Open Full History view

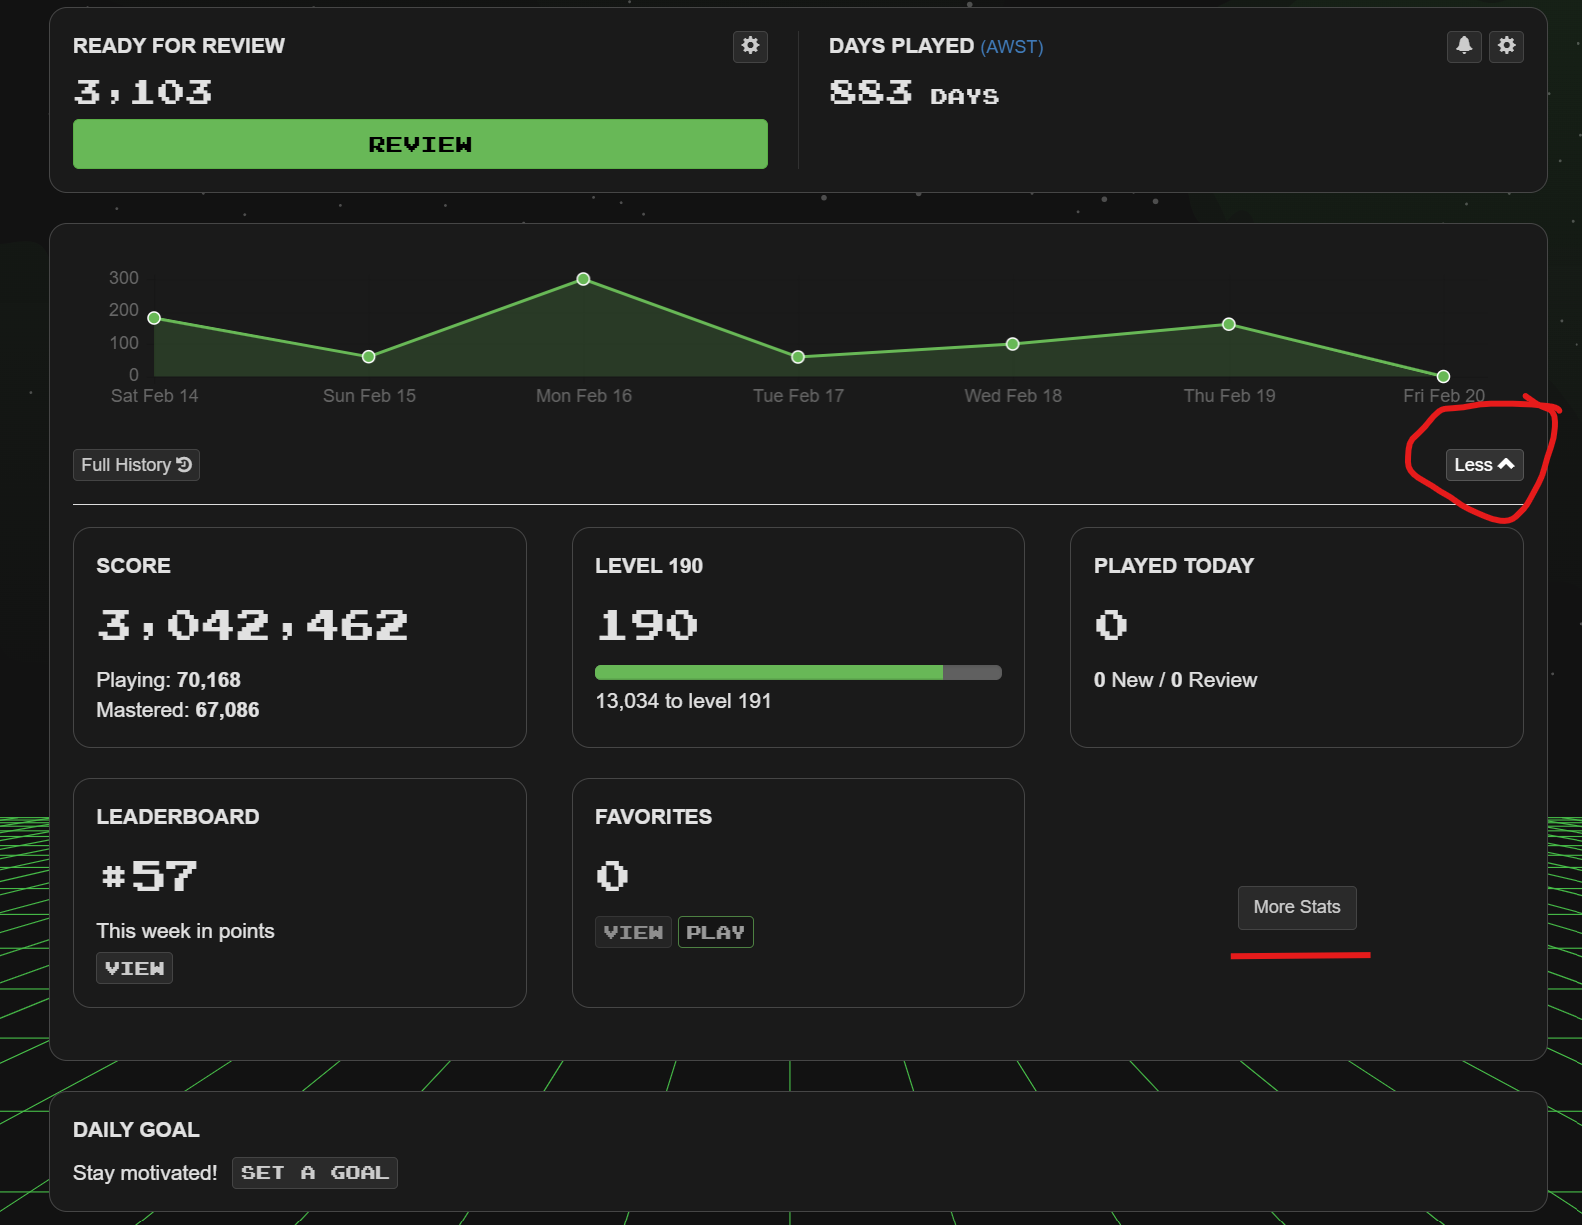(x=136, y=465)
